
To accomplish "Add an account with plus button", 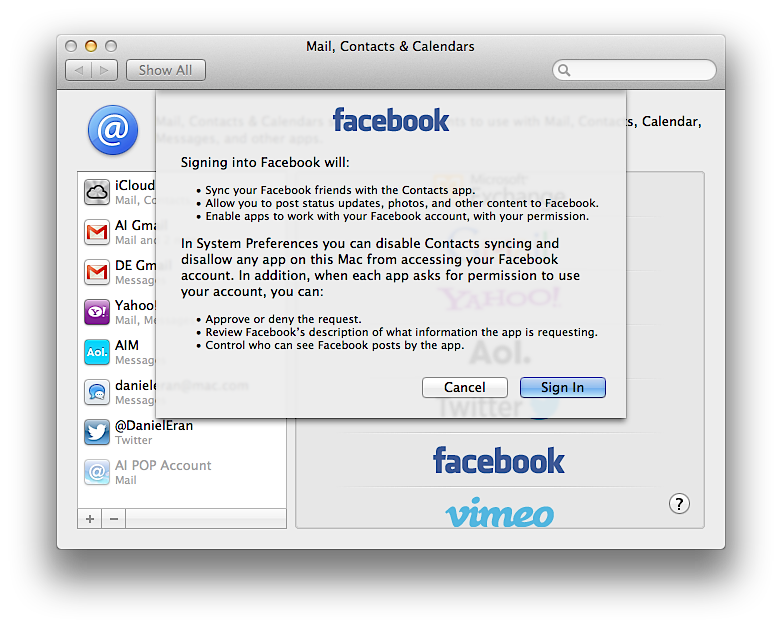I will tap(90, 519).
